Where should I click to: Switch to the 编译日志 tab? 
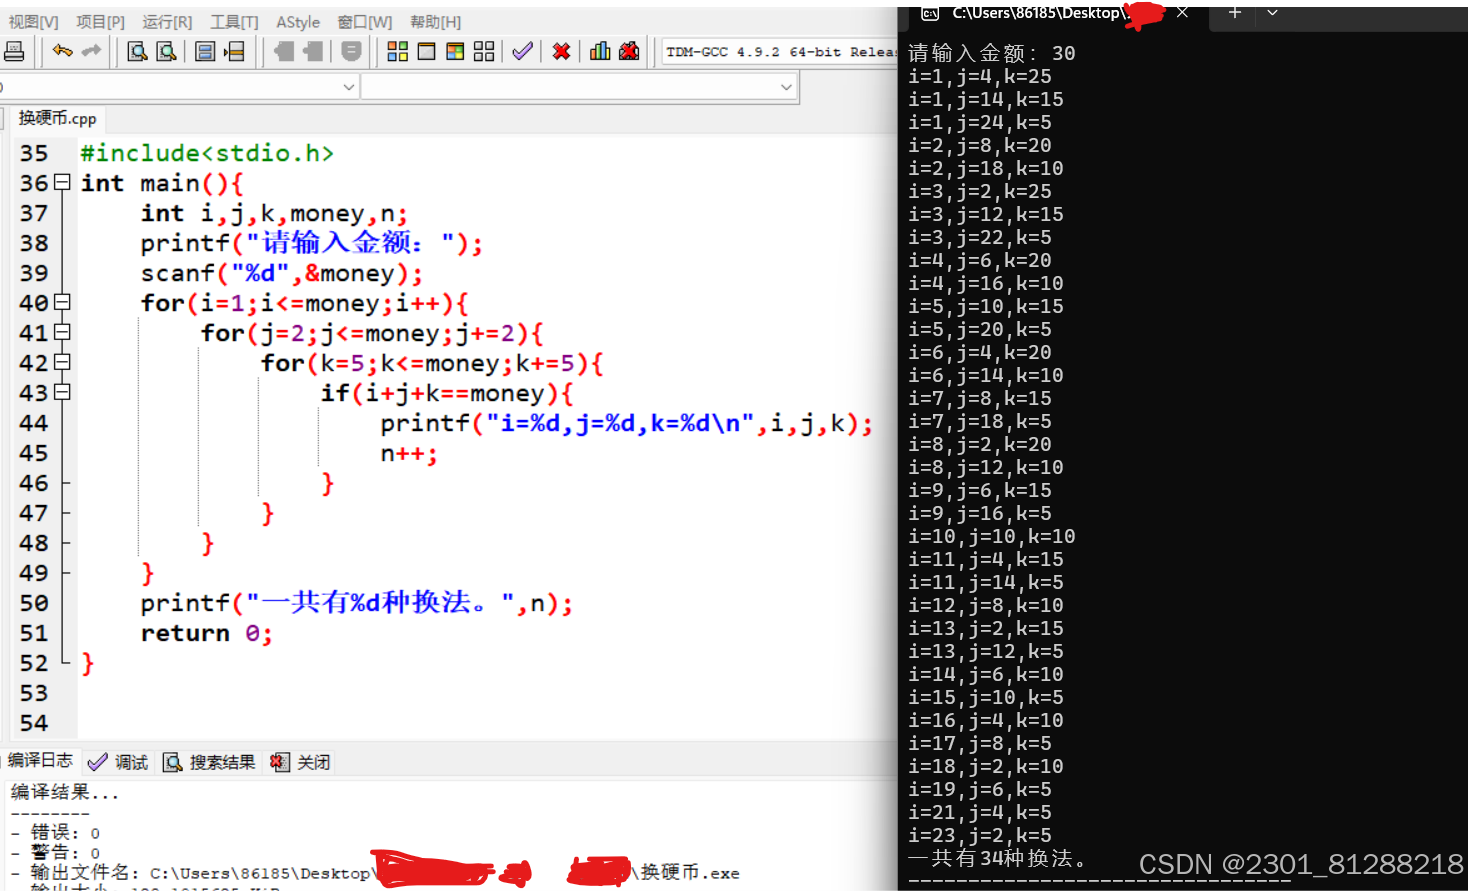coord(40,761)
